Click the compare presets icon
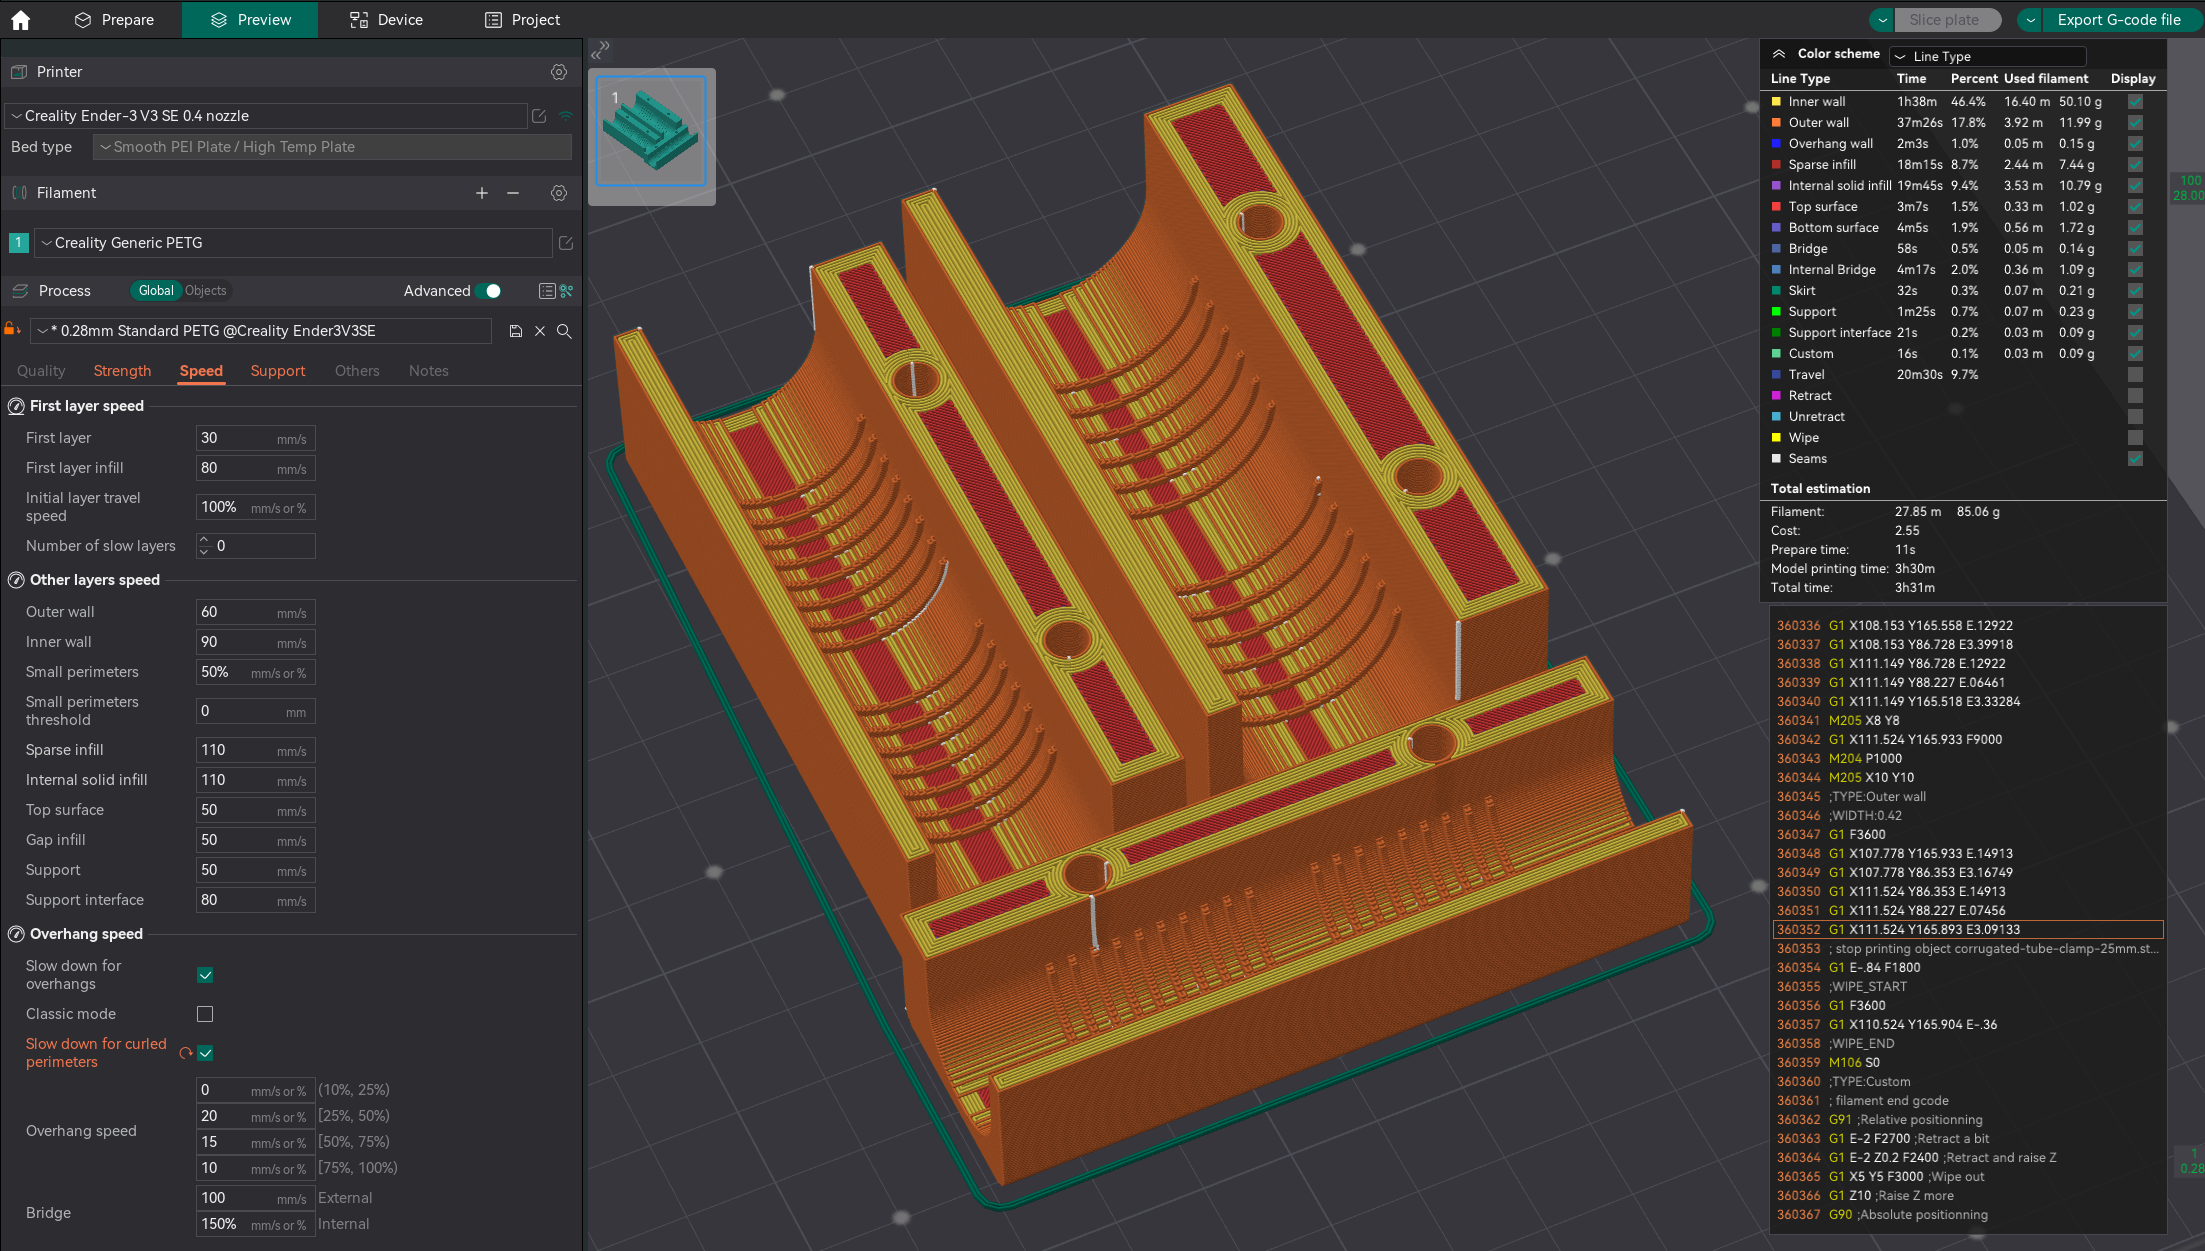 [567, 291]
